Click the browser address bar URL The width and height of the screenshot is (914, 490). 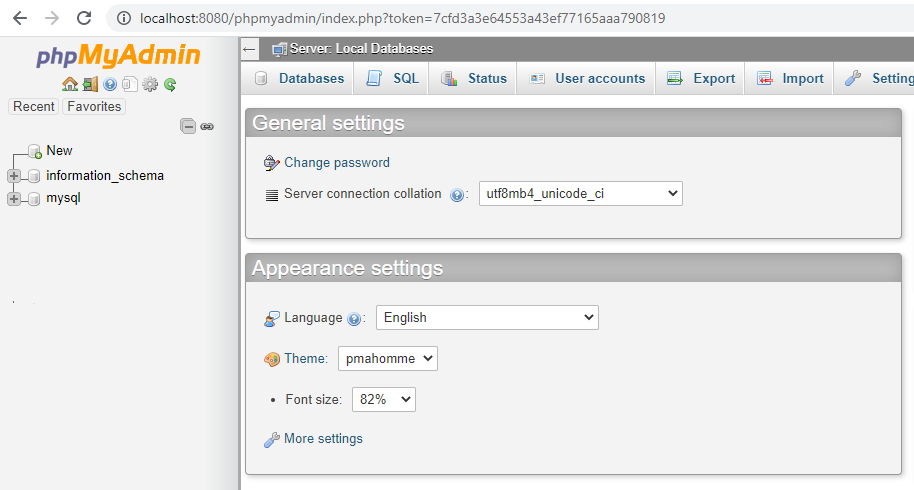(x=402, y=19)
